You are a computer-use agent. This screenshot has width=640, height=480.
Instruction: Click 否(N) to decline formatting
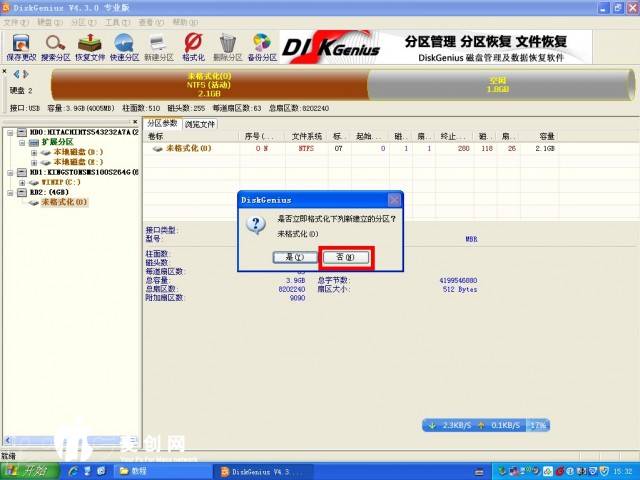[346, 257]
